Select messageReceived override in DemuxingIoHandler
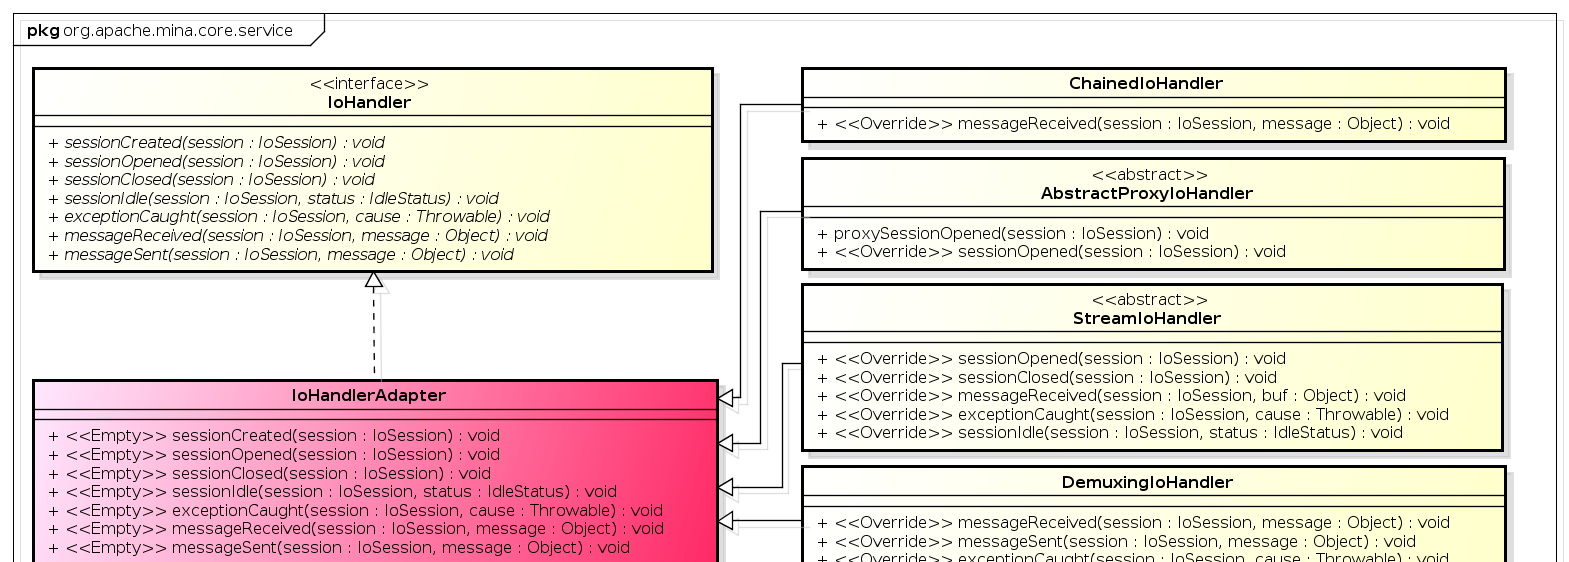The height and width of the screenshot is (562, 1569). [x=1133, y=523]
